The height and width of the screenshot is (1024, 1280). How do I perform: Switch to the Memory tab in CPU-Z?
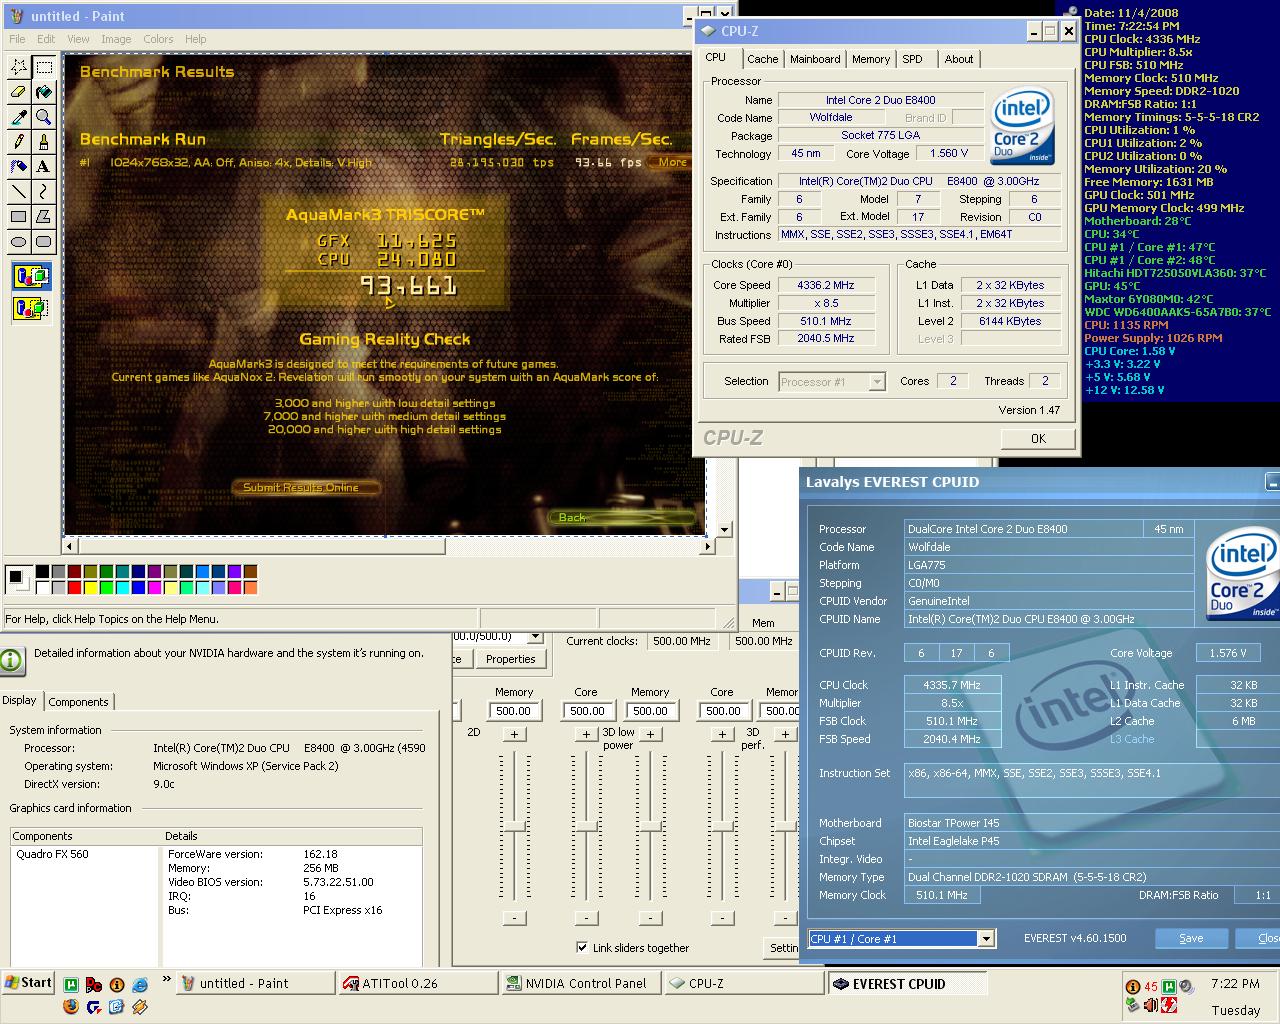click(871, 59)
